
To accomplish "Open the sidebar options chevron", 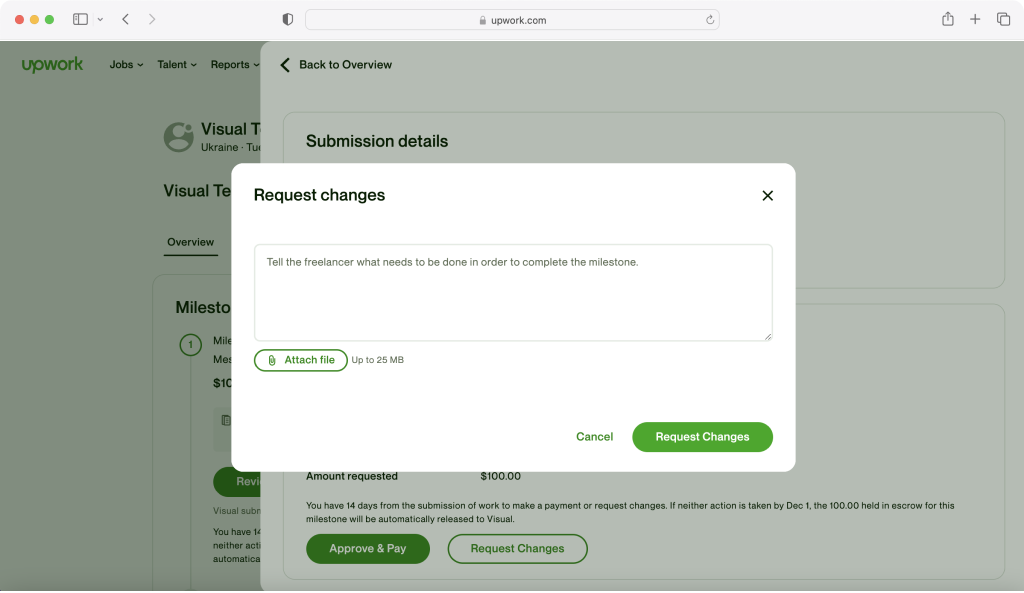I will point(100,19).
